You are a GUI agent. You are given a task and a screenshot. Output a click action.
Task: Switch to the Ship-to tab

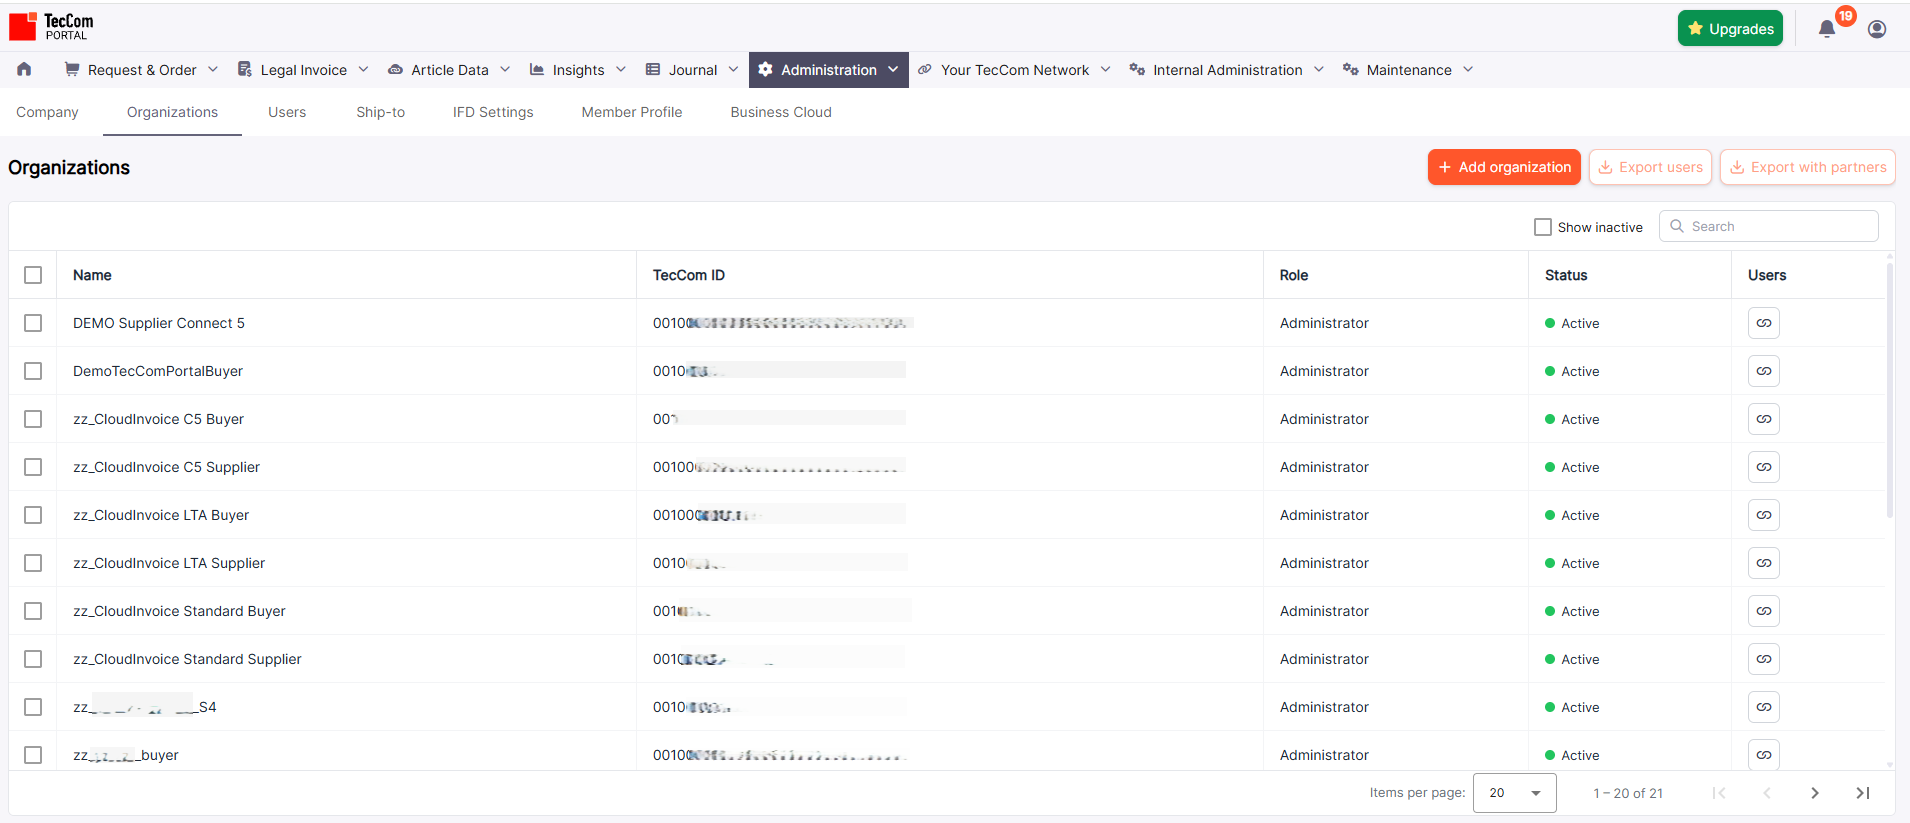380,112
